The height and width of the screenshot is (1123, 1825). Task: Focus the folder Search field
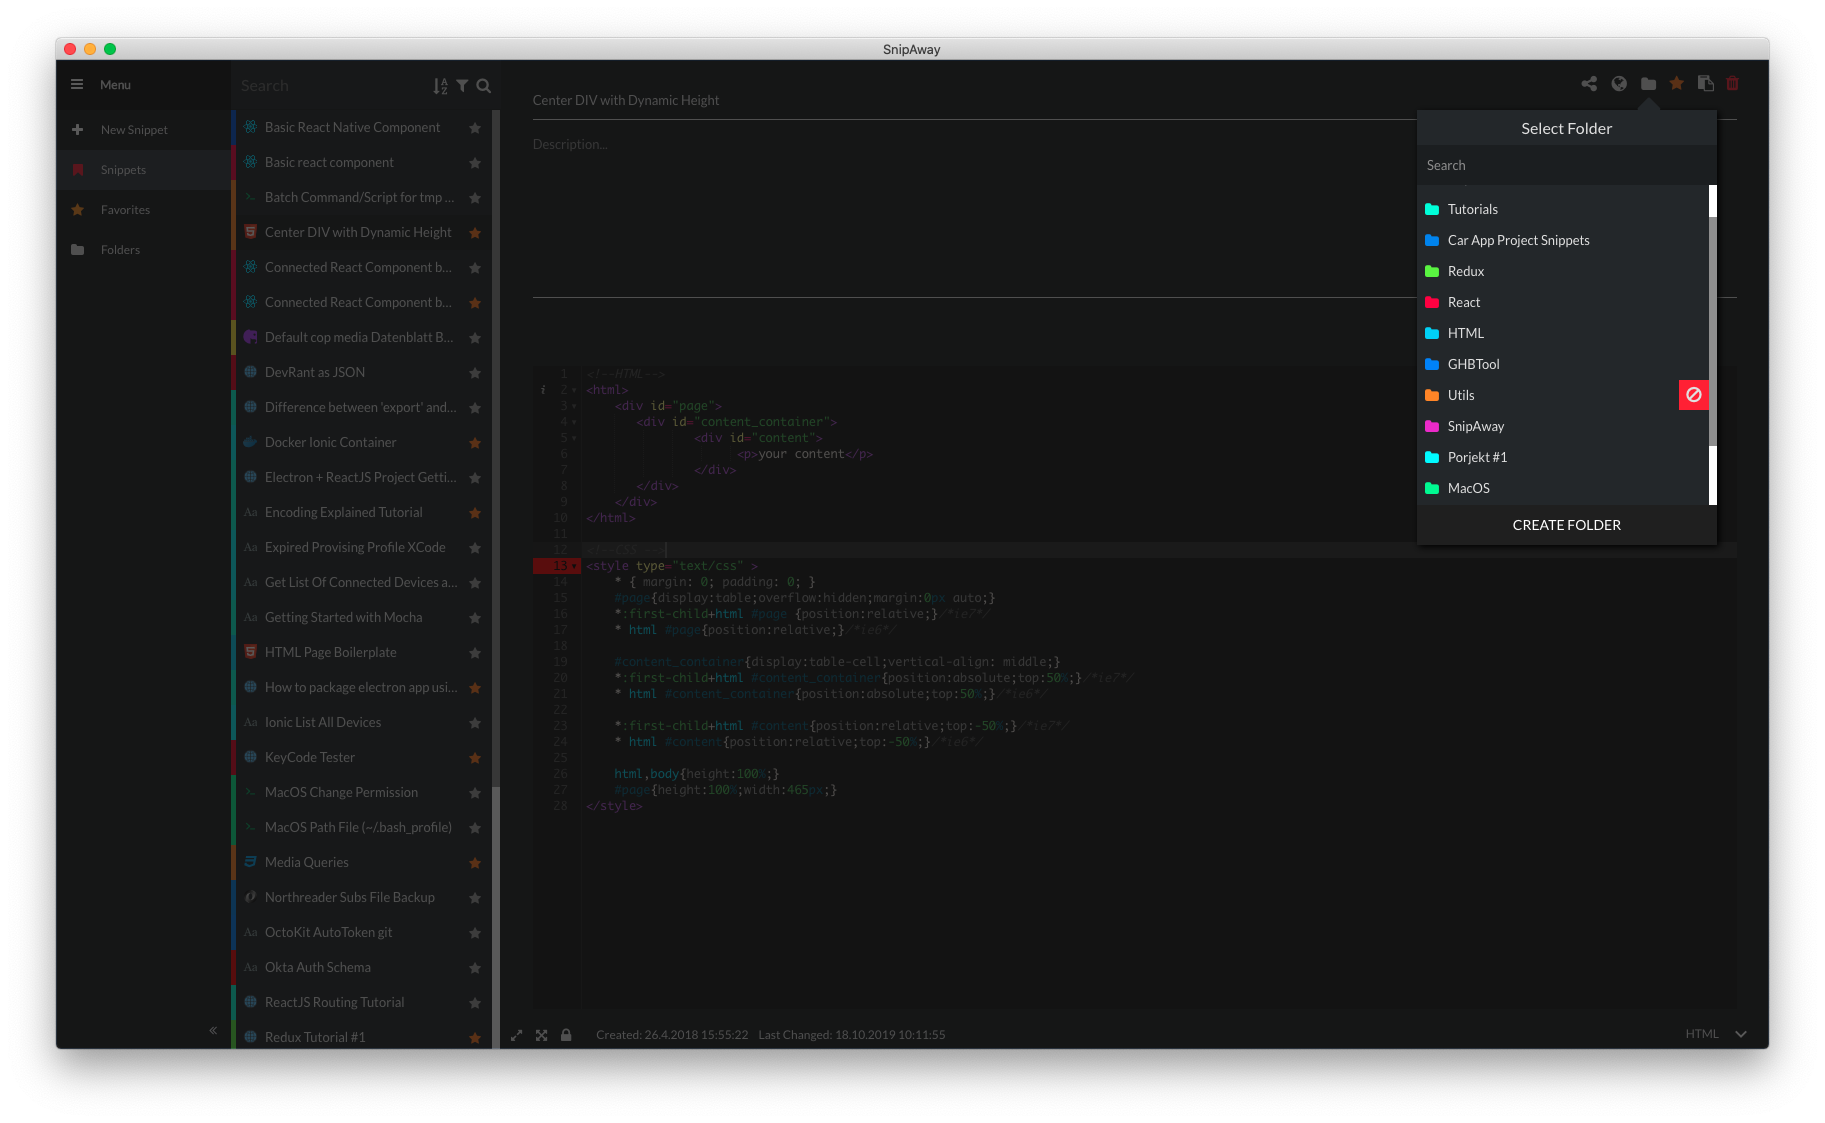(1566, 165)
